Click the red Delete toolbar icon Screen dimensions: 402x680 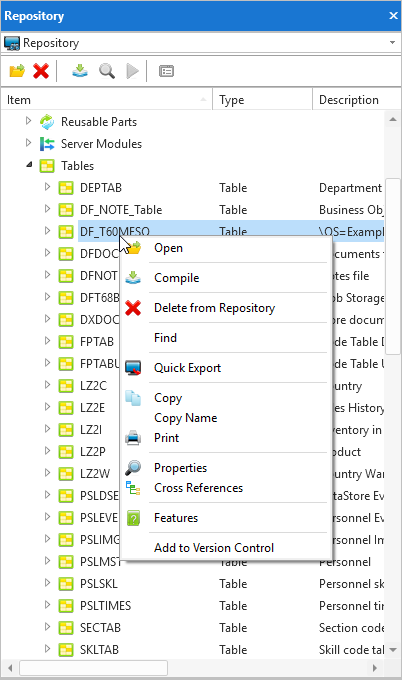41,71
